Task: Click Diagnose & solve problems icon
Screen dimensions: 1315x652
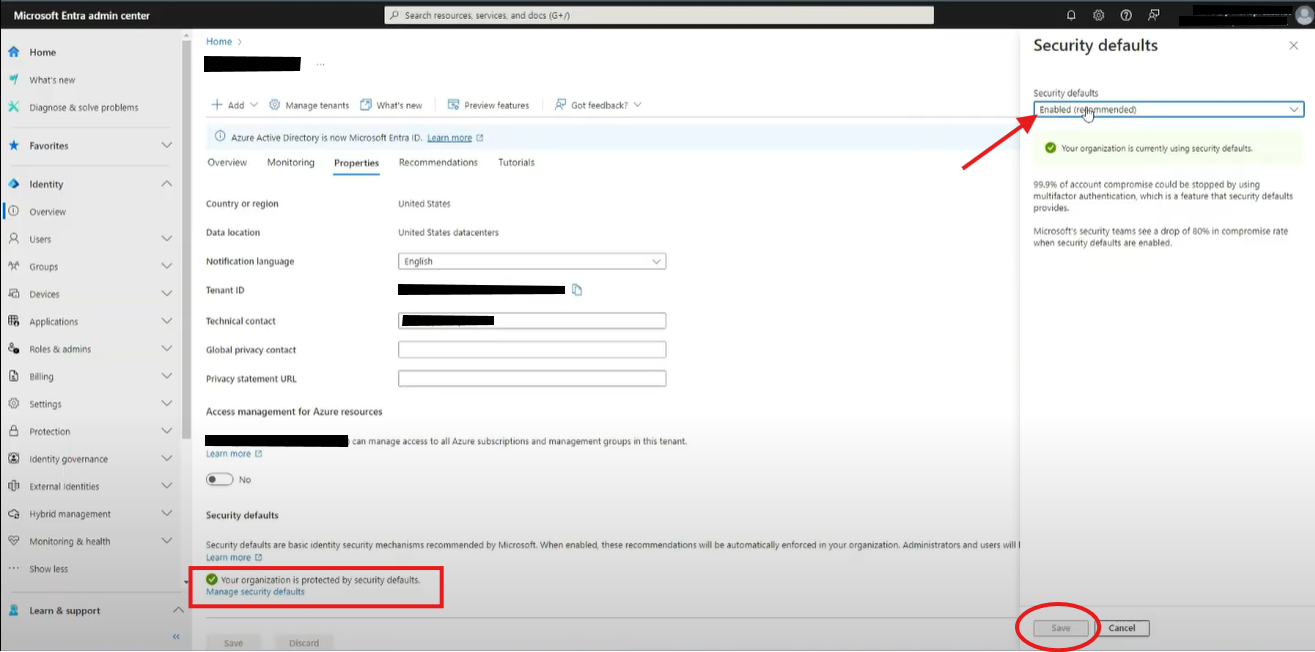Action: point(14,107)
